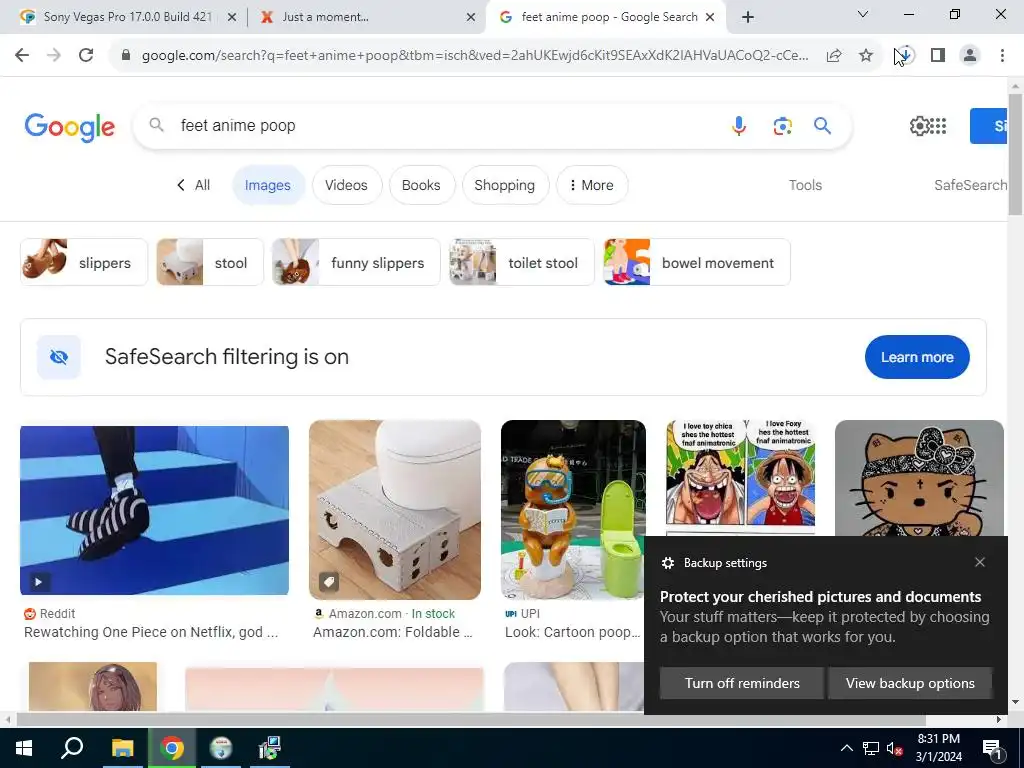This screenshot has width=1024, height=768.
Task: Click the Rewatching One Piece result link
Action: click(x=151, y=632)
